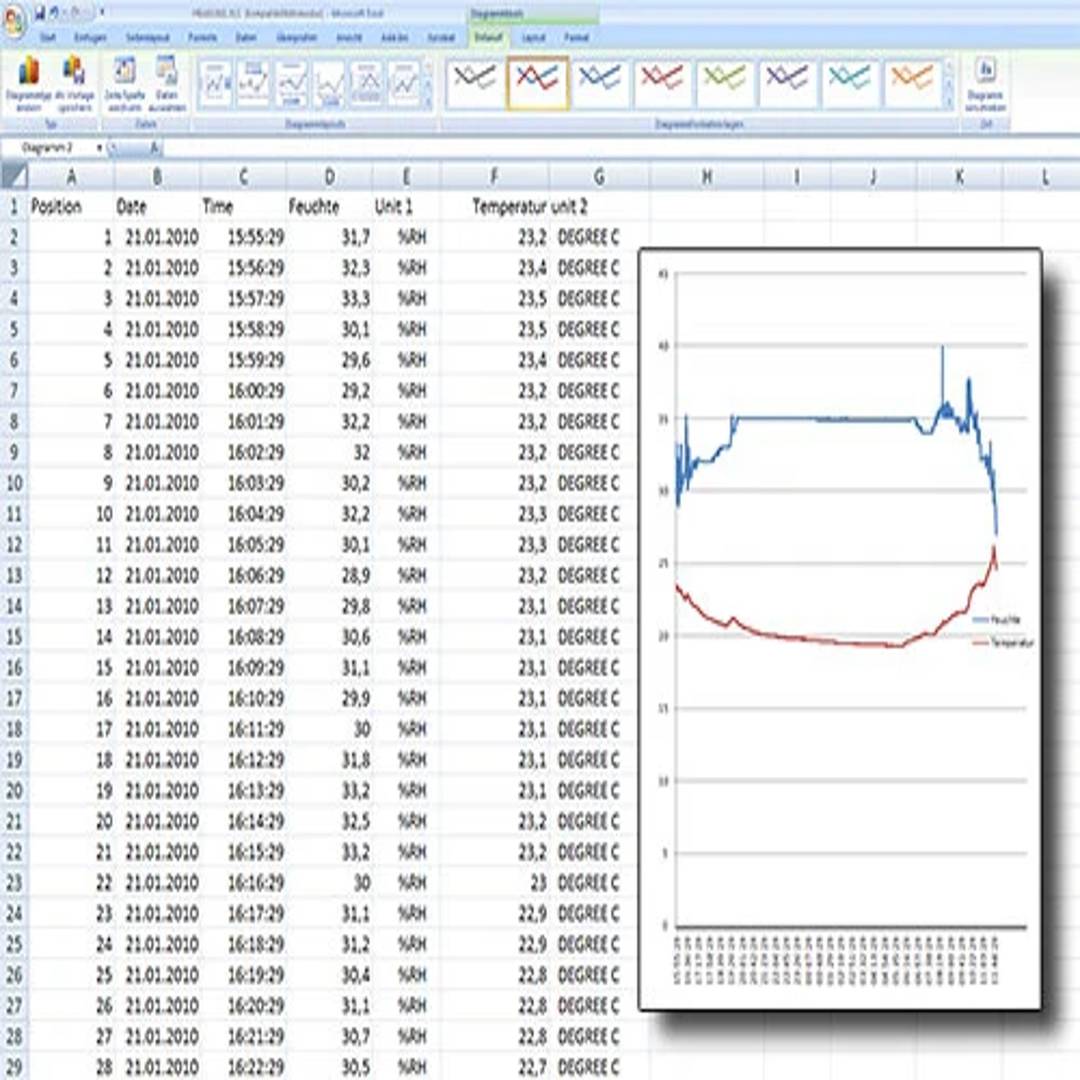
Task: Switch to the Layout chart tab
Action: pos(533,37)
